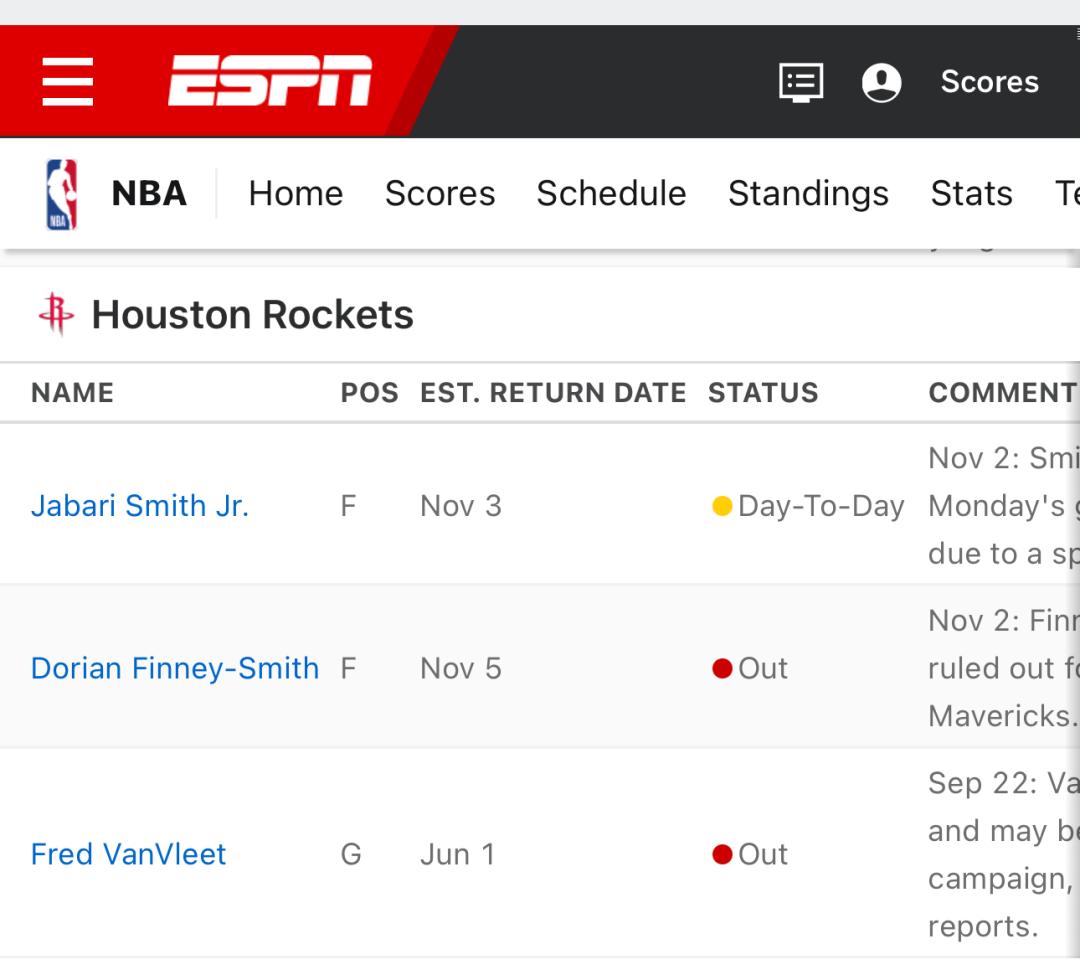
Task: Click the NBA section title text
Action: point(149,193)
